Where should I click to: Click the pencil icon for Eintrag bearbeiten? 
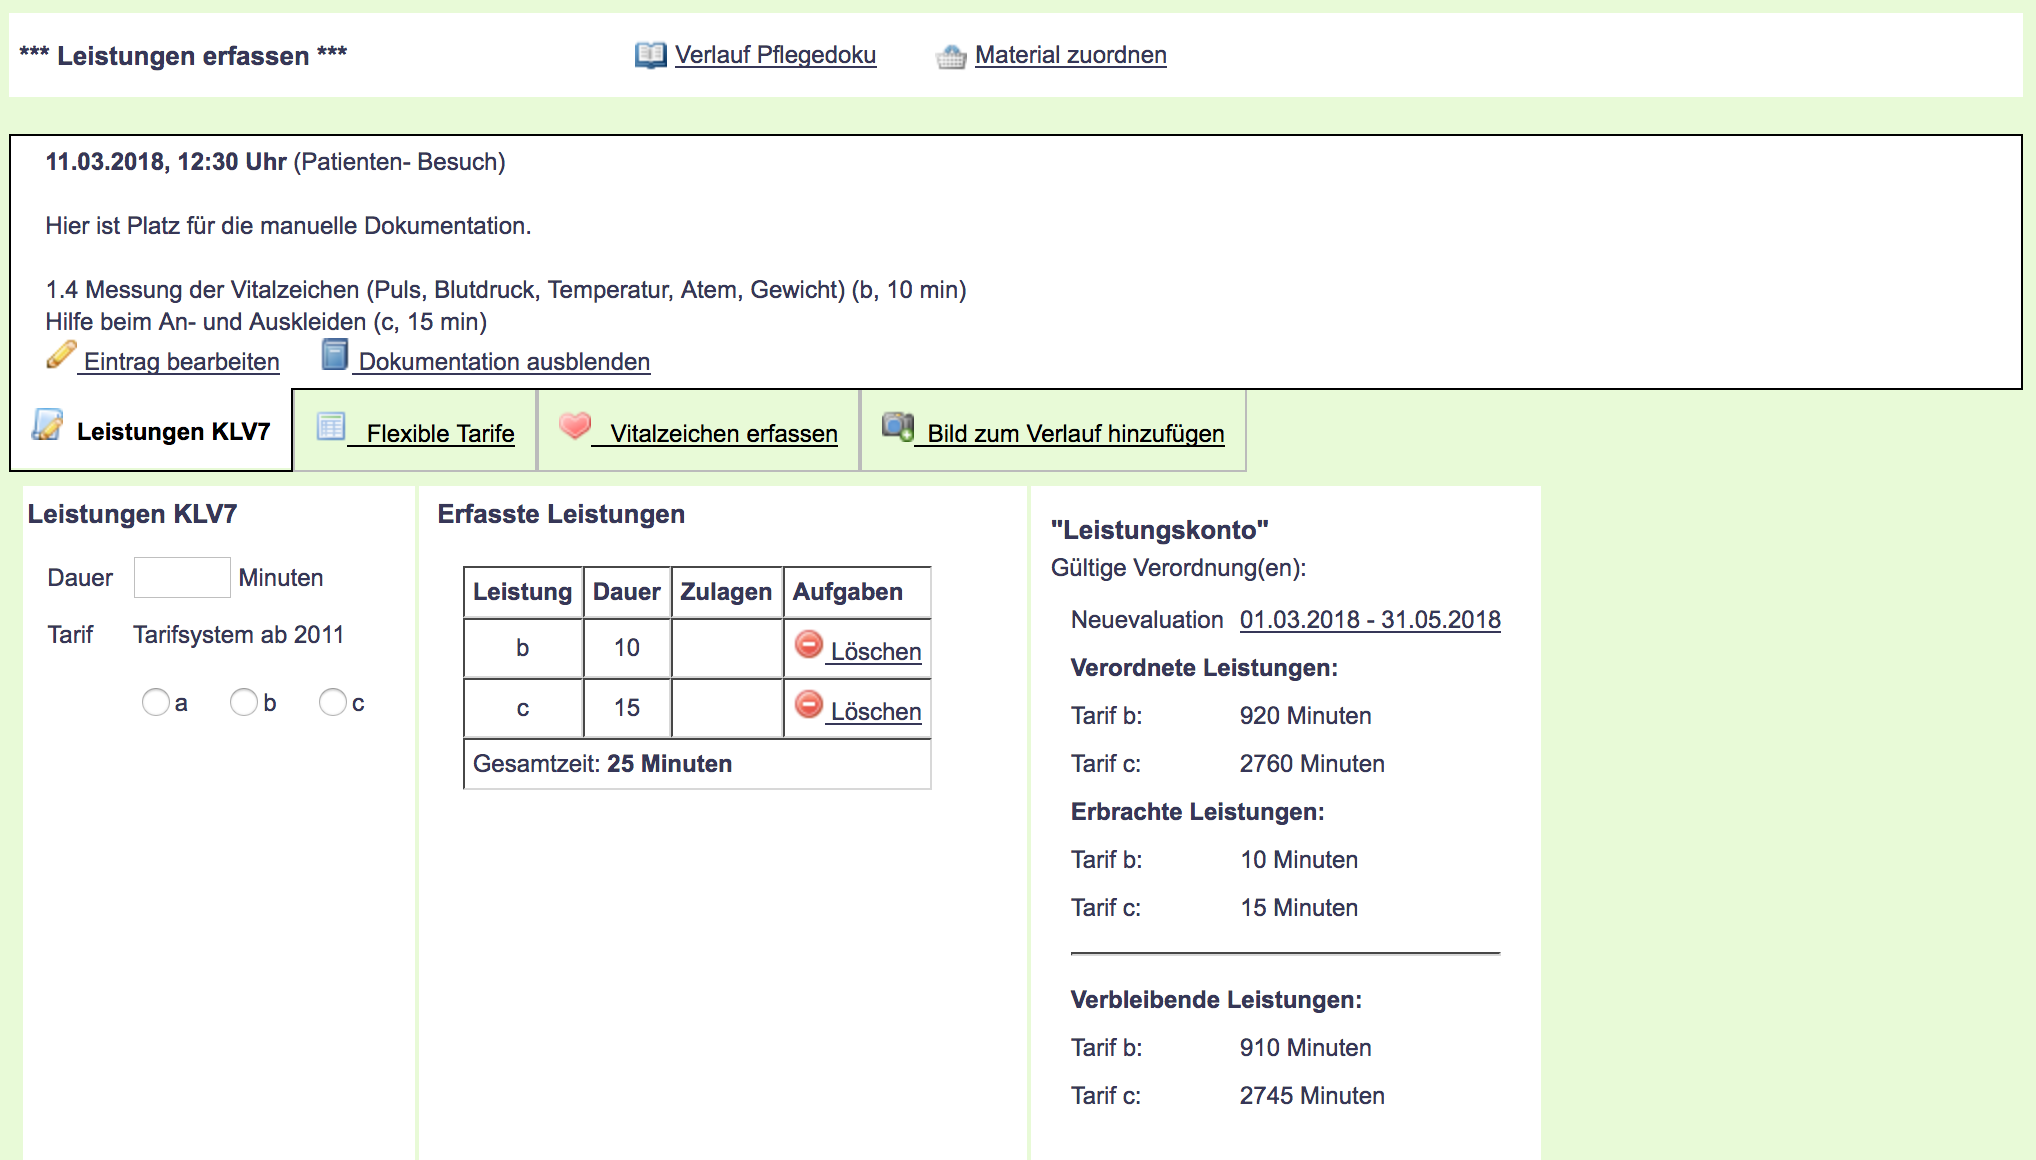[x=61, y=355]
